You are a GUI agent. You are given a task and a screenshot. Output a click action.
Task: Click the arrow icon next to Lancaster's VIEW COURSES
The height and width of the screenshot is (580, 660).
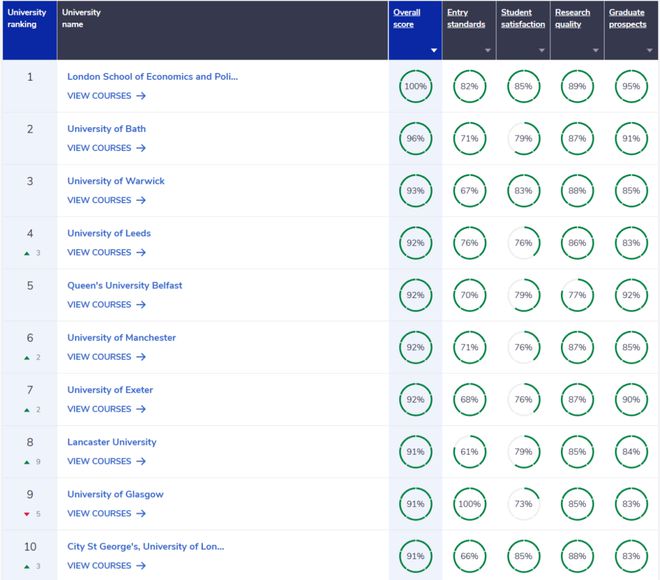[141, 461]
